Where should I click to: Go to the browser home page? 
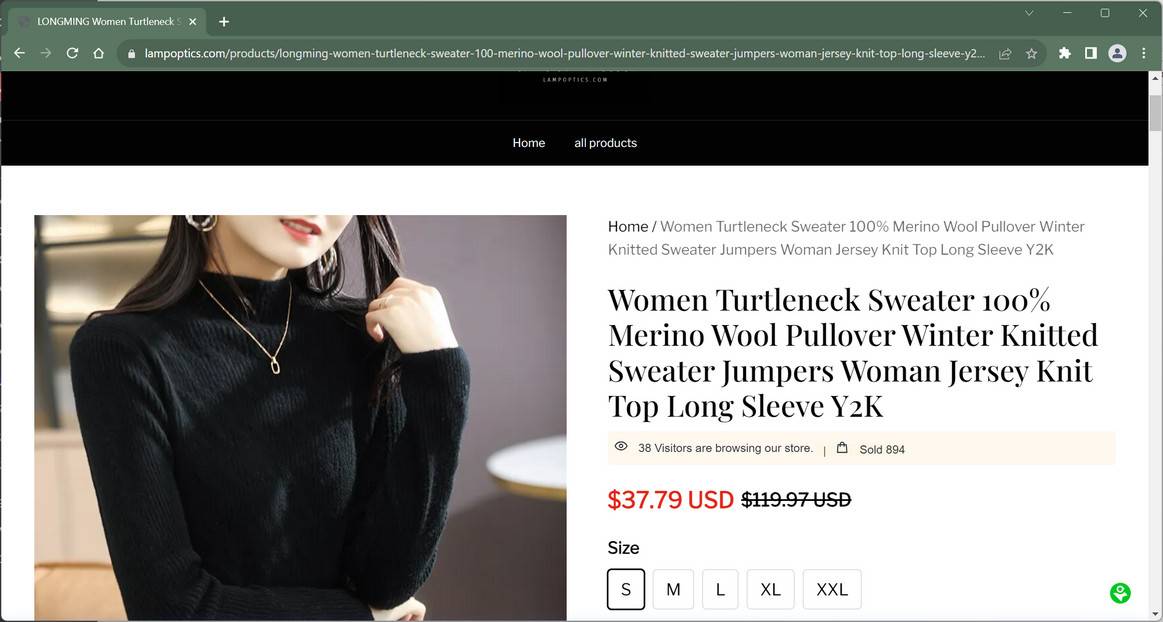pos(98,53)
